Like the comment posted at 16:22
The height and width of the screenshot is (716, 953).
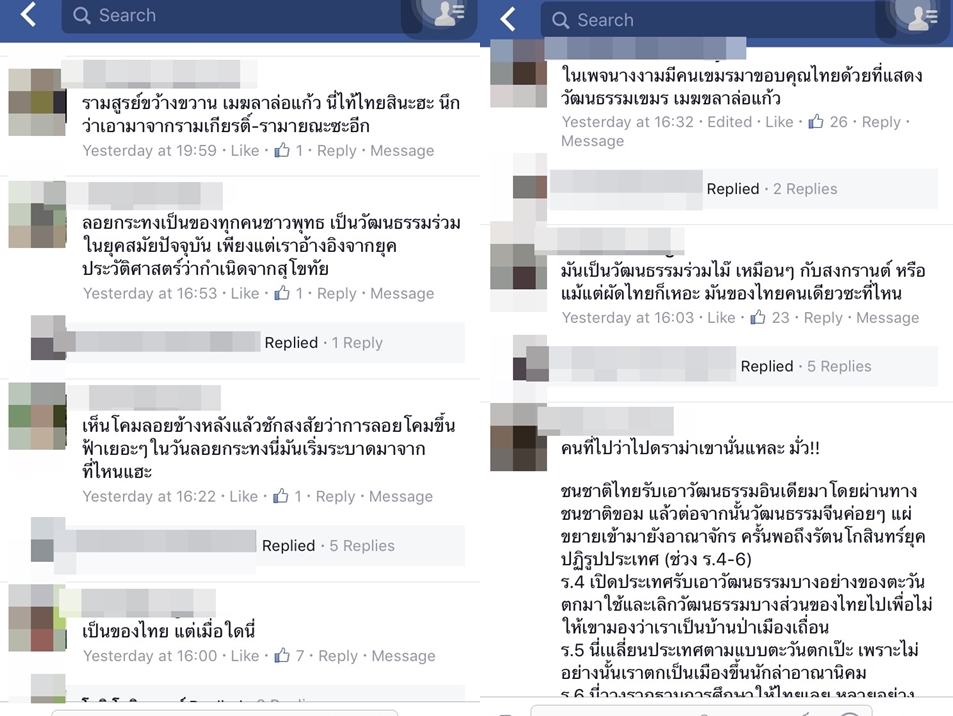tap(244, 497)
